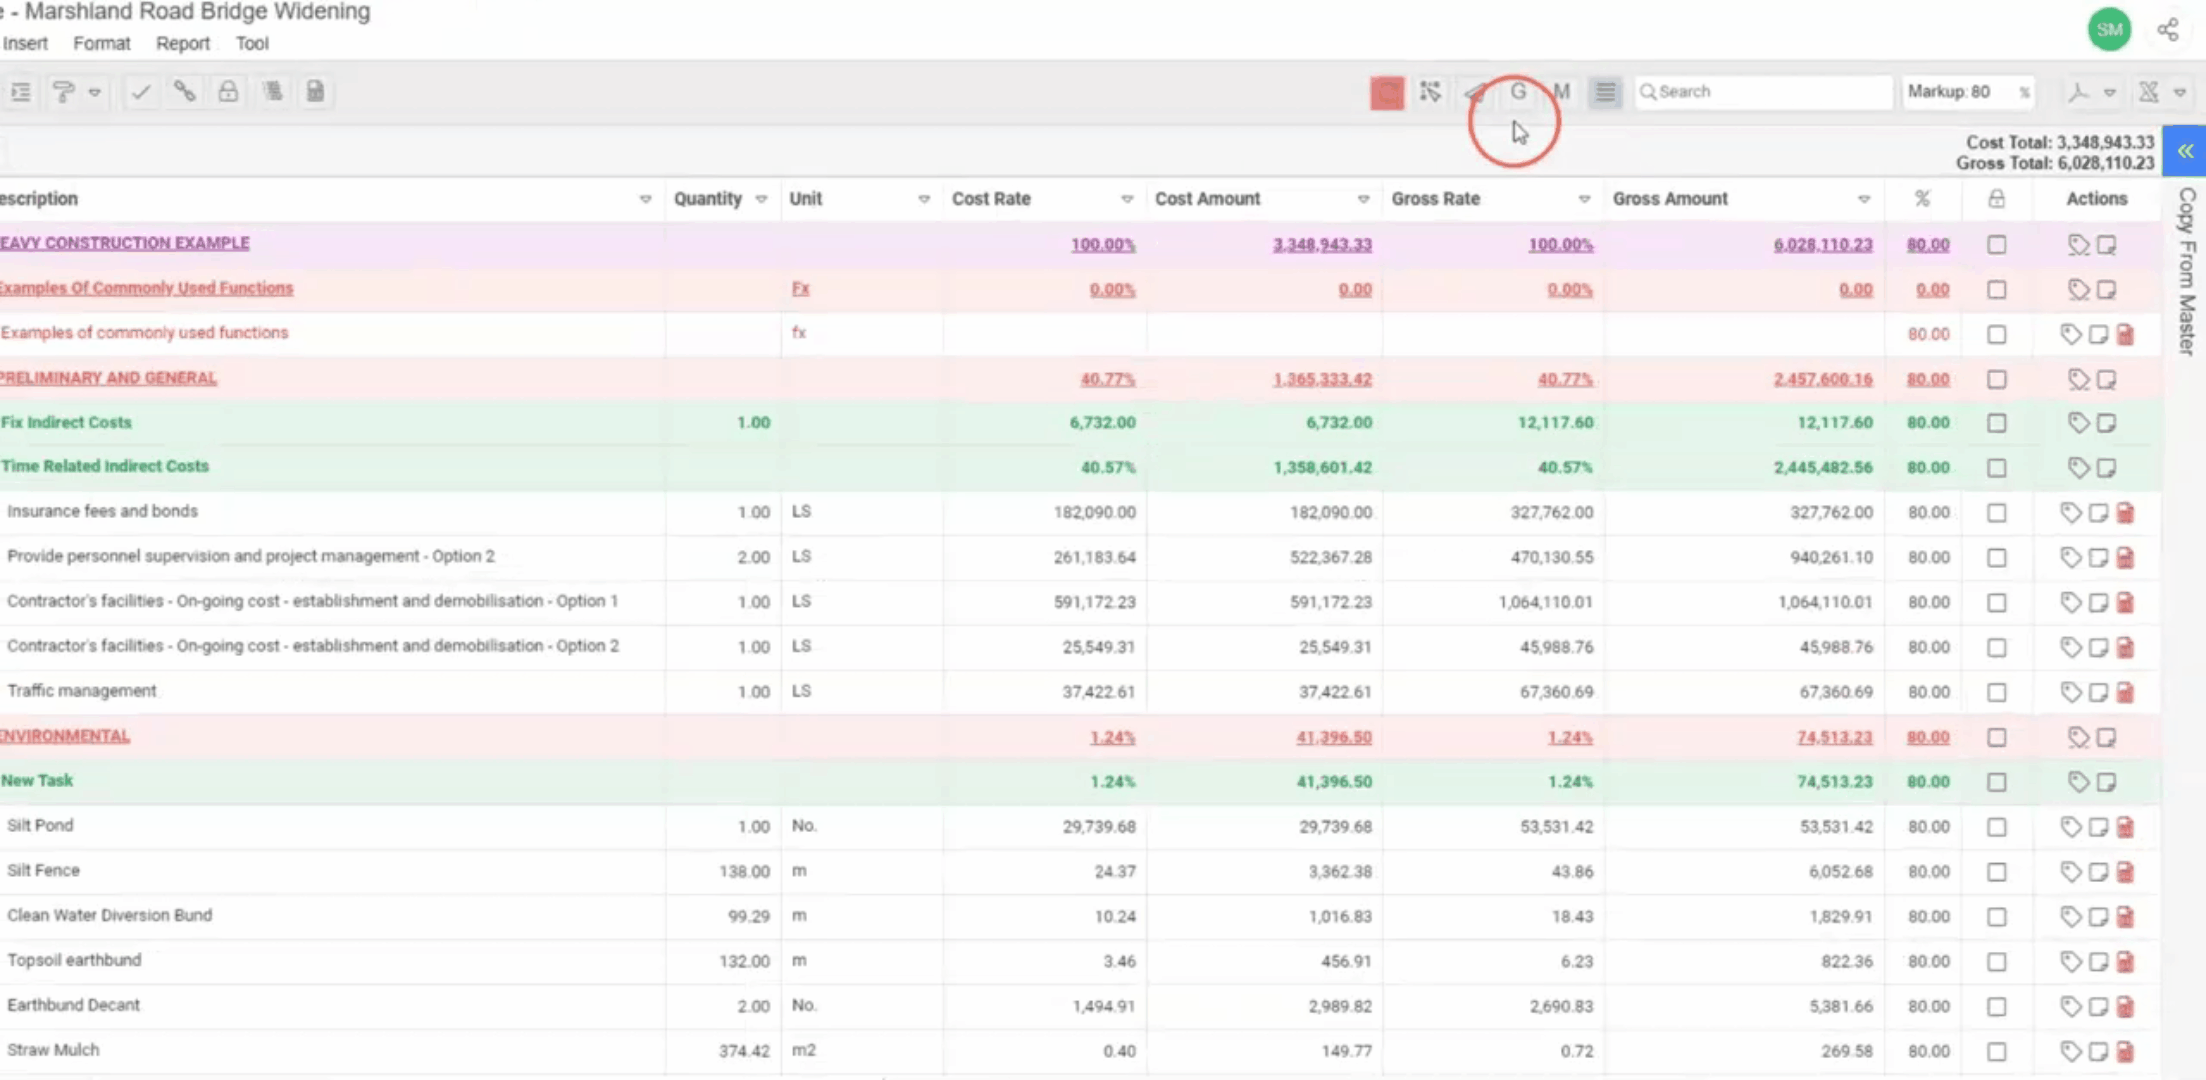Click tag icon for Traffic management row
This screenshot has height=1080, width=2206.
(2070, 692)
